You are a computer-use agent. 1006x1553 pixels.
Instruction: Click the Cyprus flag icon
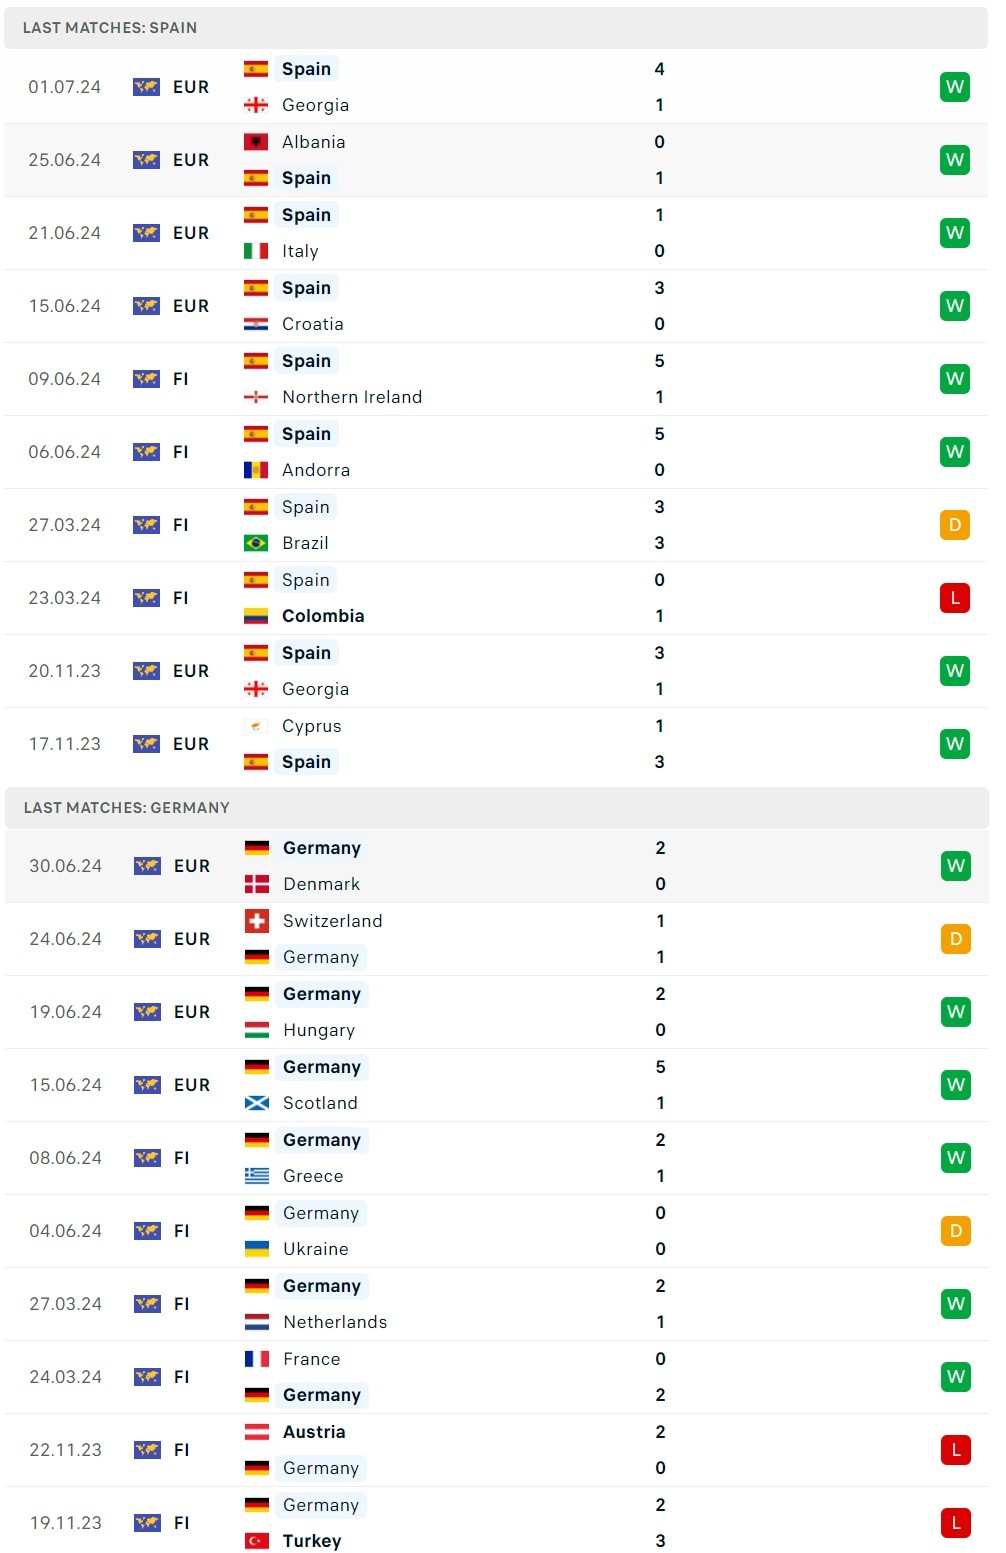[256, 726]
